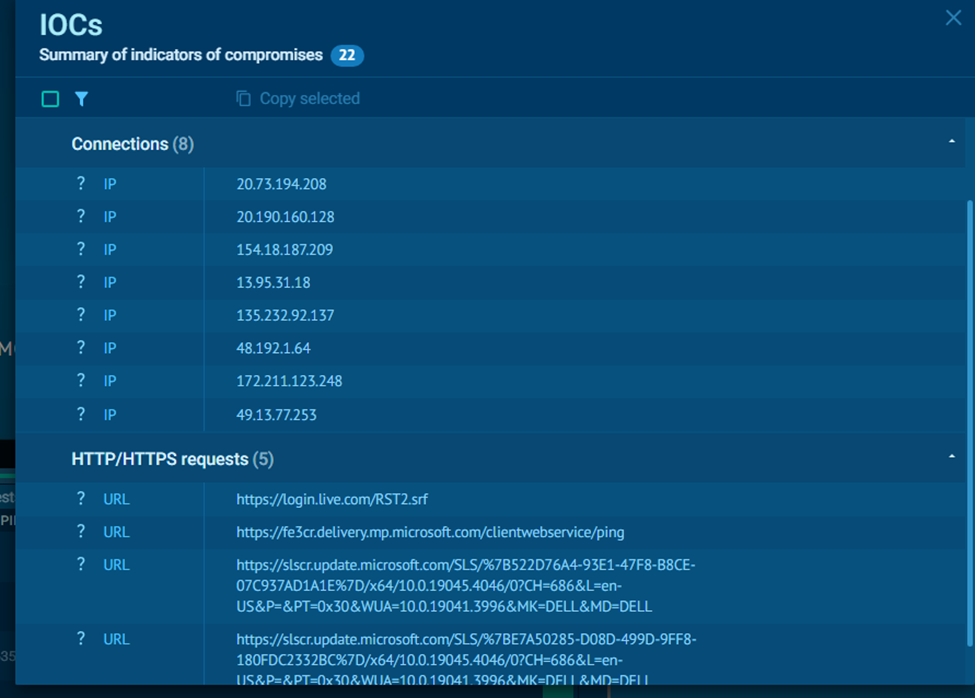Click the IP type label beside 13.95.31.18
This screenshot has height=698, width=975.
[x=110, y=283]
